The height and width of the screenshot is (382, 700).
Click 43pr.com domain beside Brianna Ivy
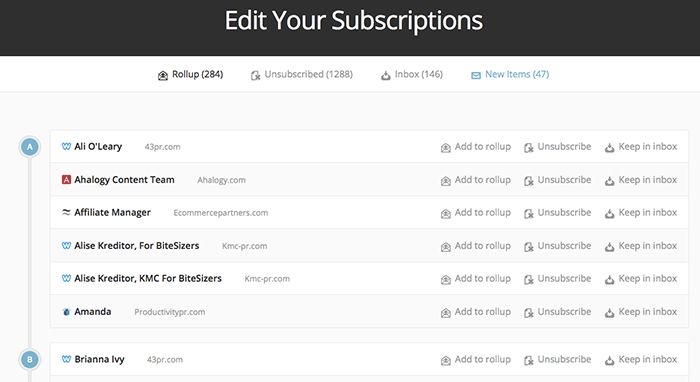165,360
